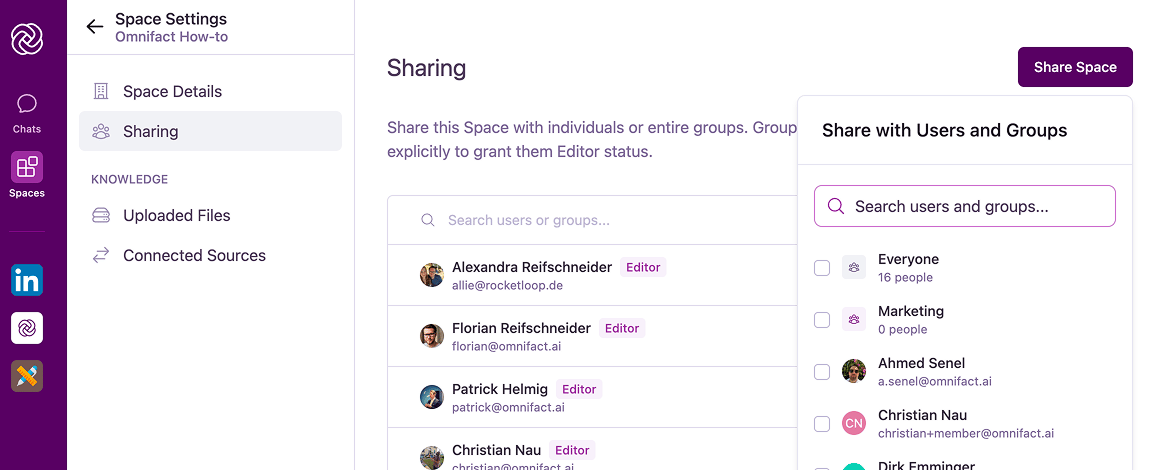Click the patrick@omnifact.ai email
The image size is (1160, 470).
pos(508,407)
